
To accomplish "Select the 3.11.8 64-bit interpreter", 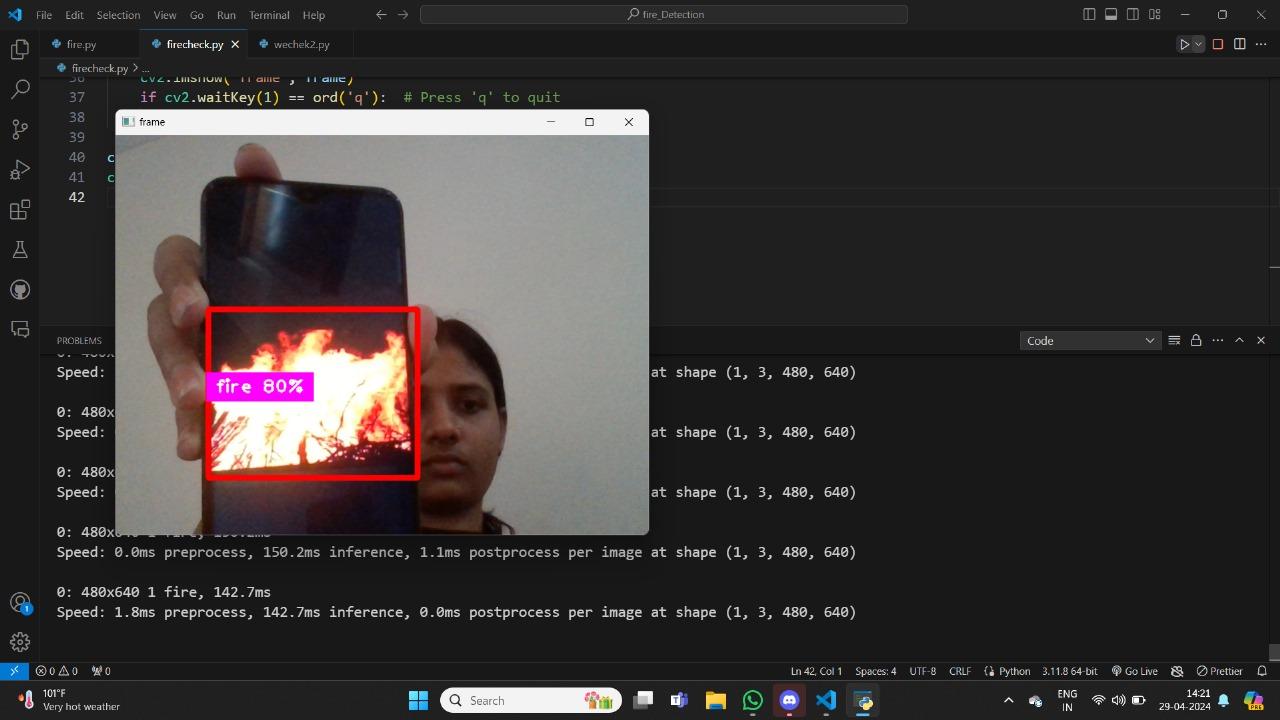I will (1070, 671).
